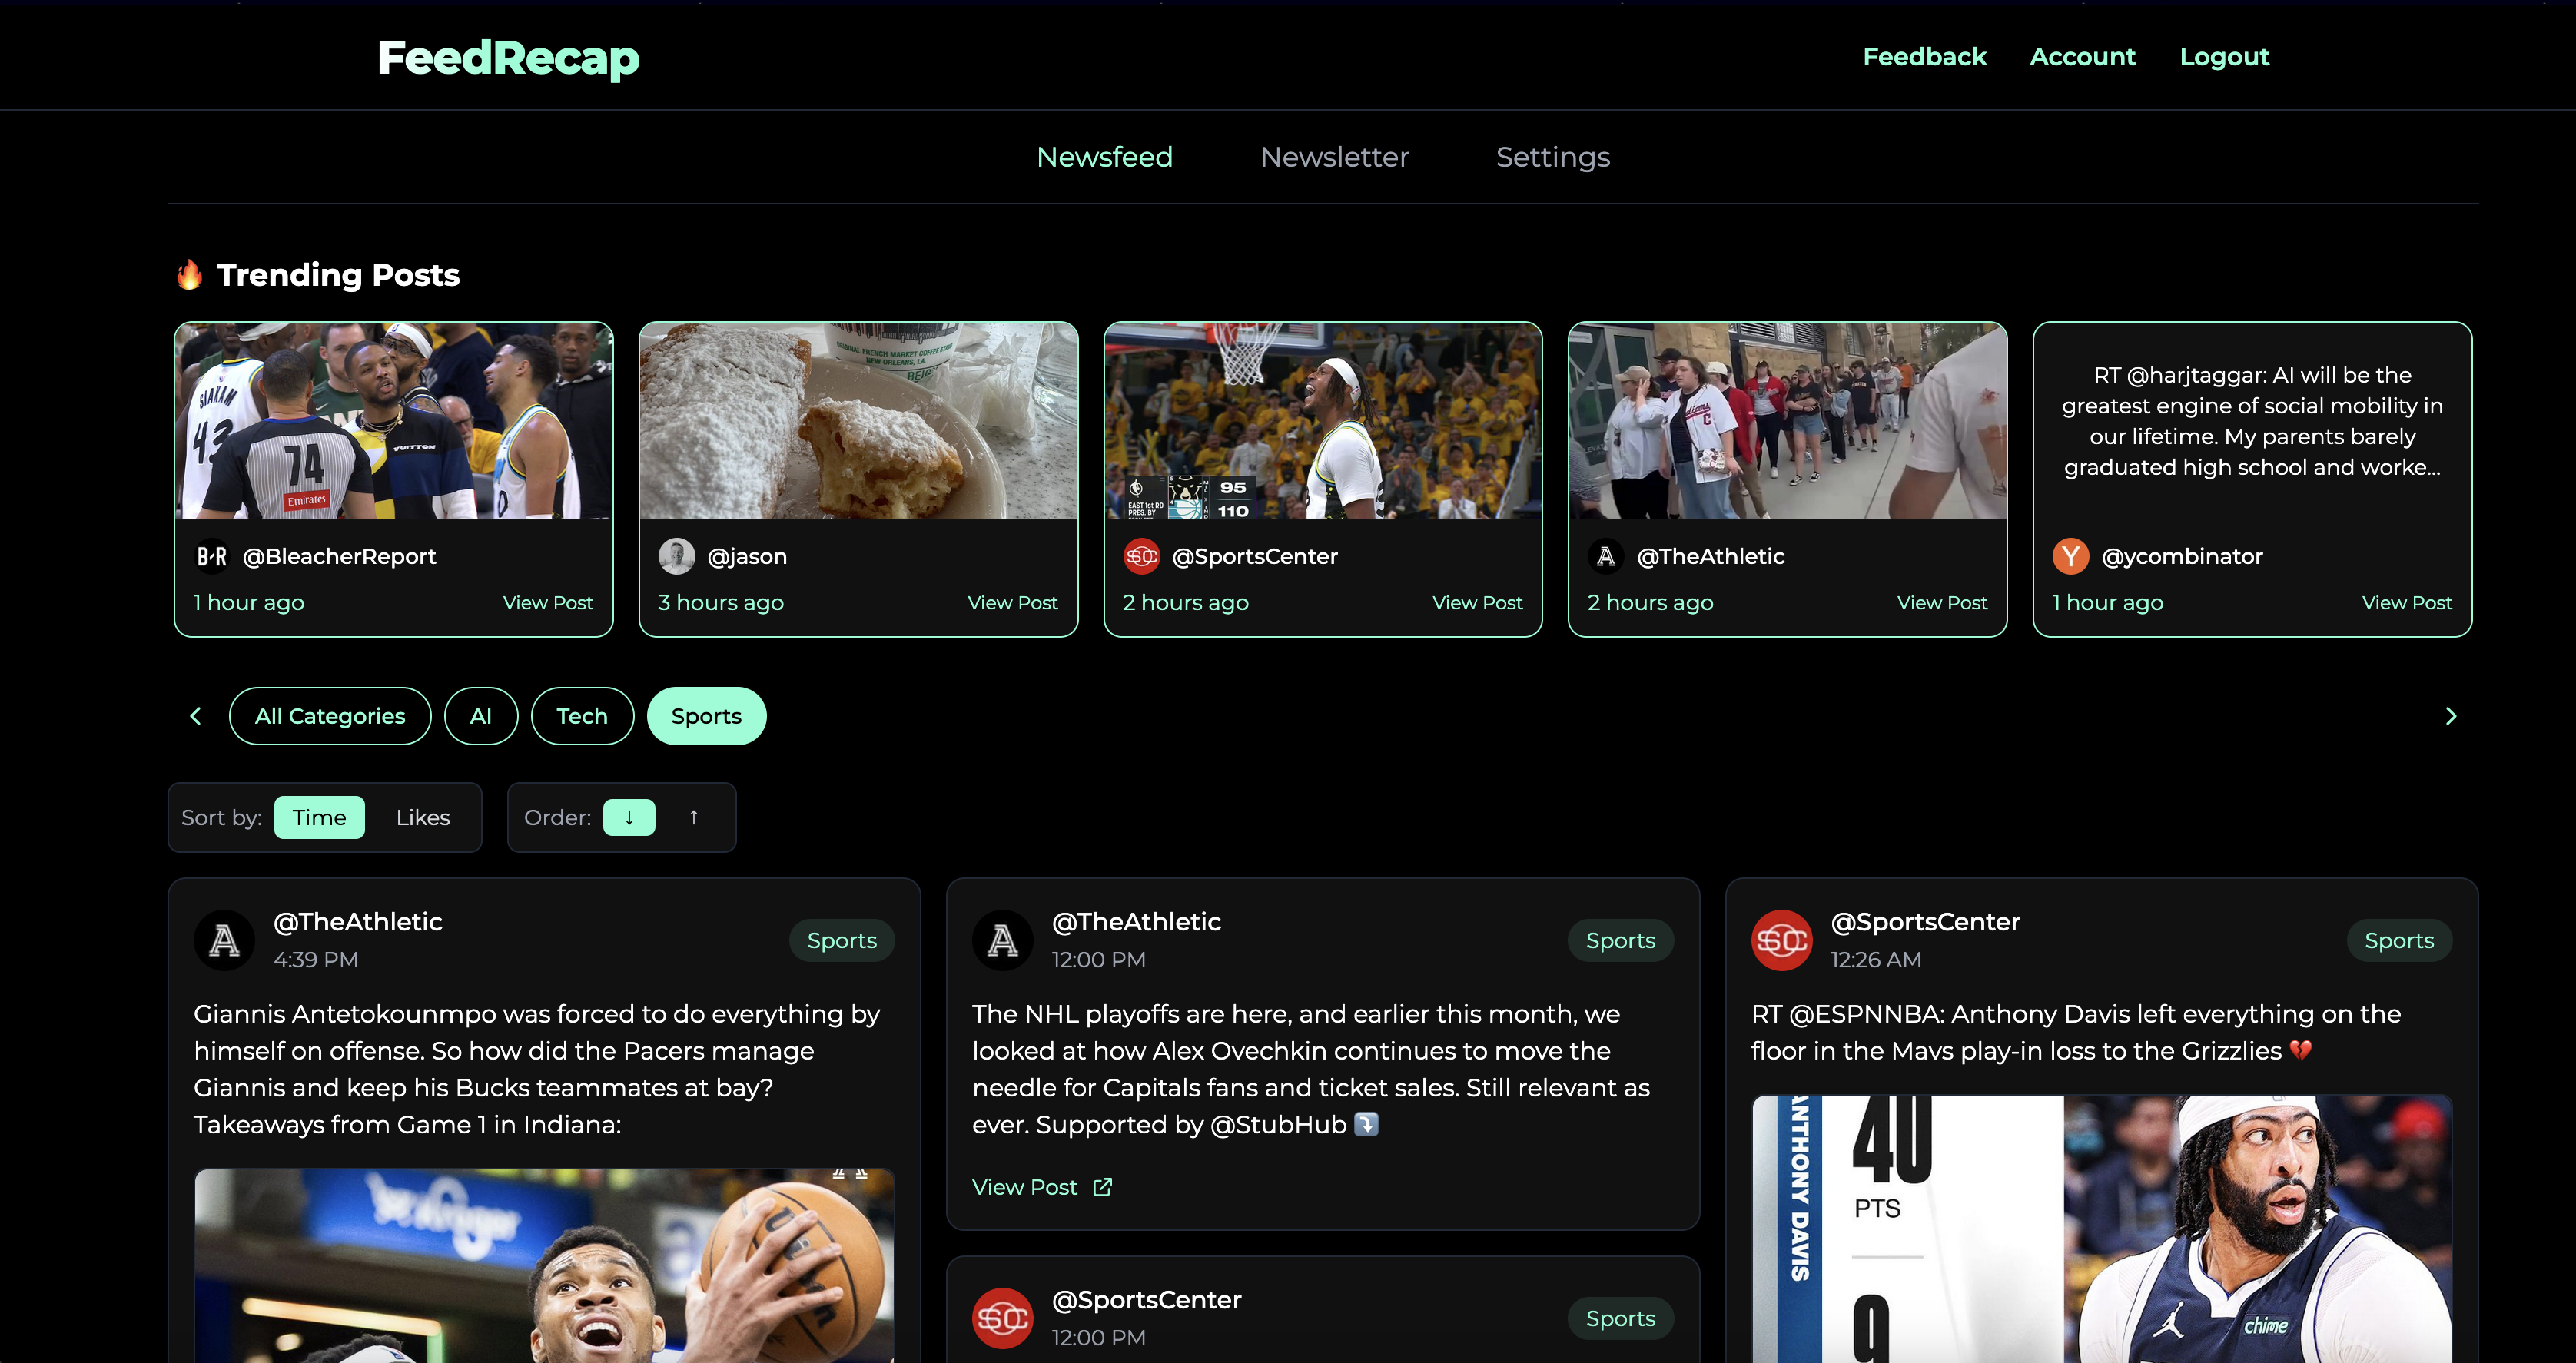Click TheAthletic avatar on 12:00 PM post
The width and height of the screenshot is (2576, 1363).
click(1002, 940)
